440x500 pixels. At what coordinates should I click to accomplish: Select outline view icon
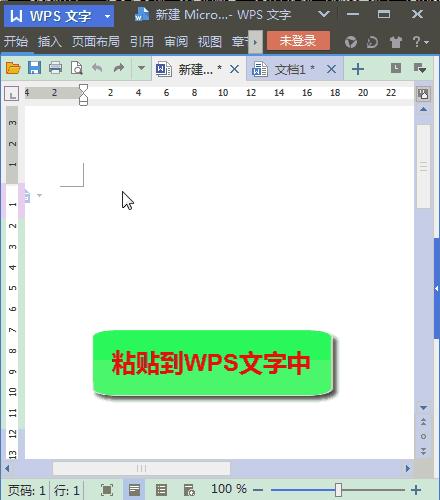coord(161,490)
